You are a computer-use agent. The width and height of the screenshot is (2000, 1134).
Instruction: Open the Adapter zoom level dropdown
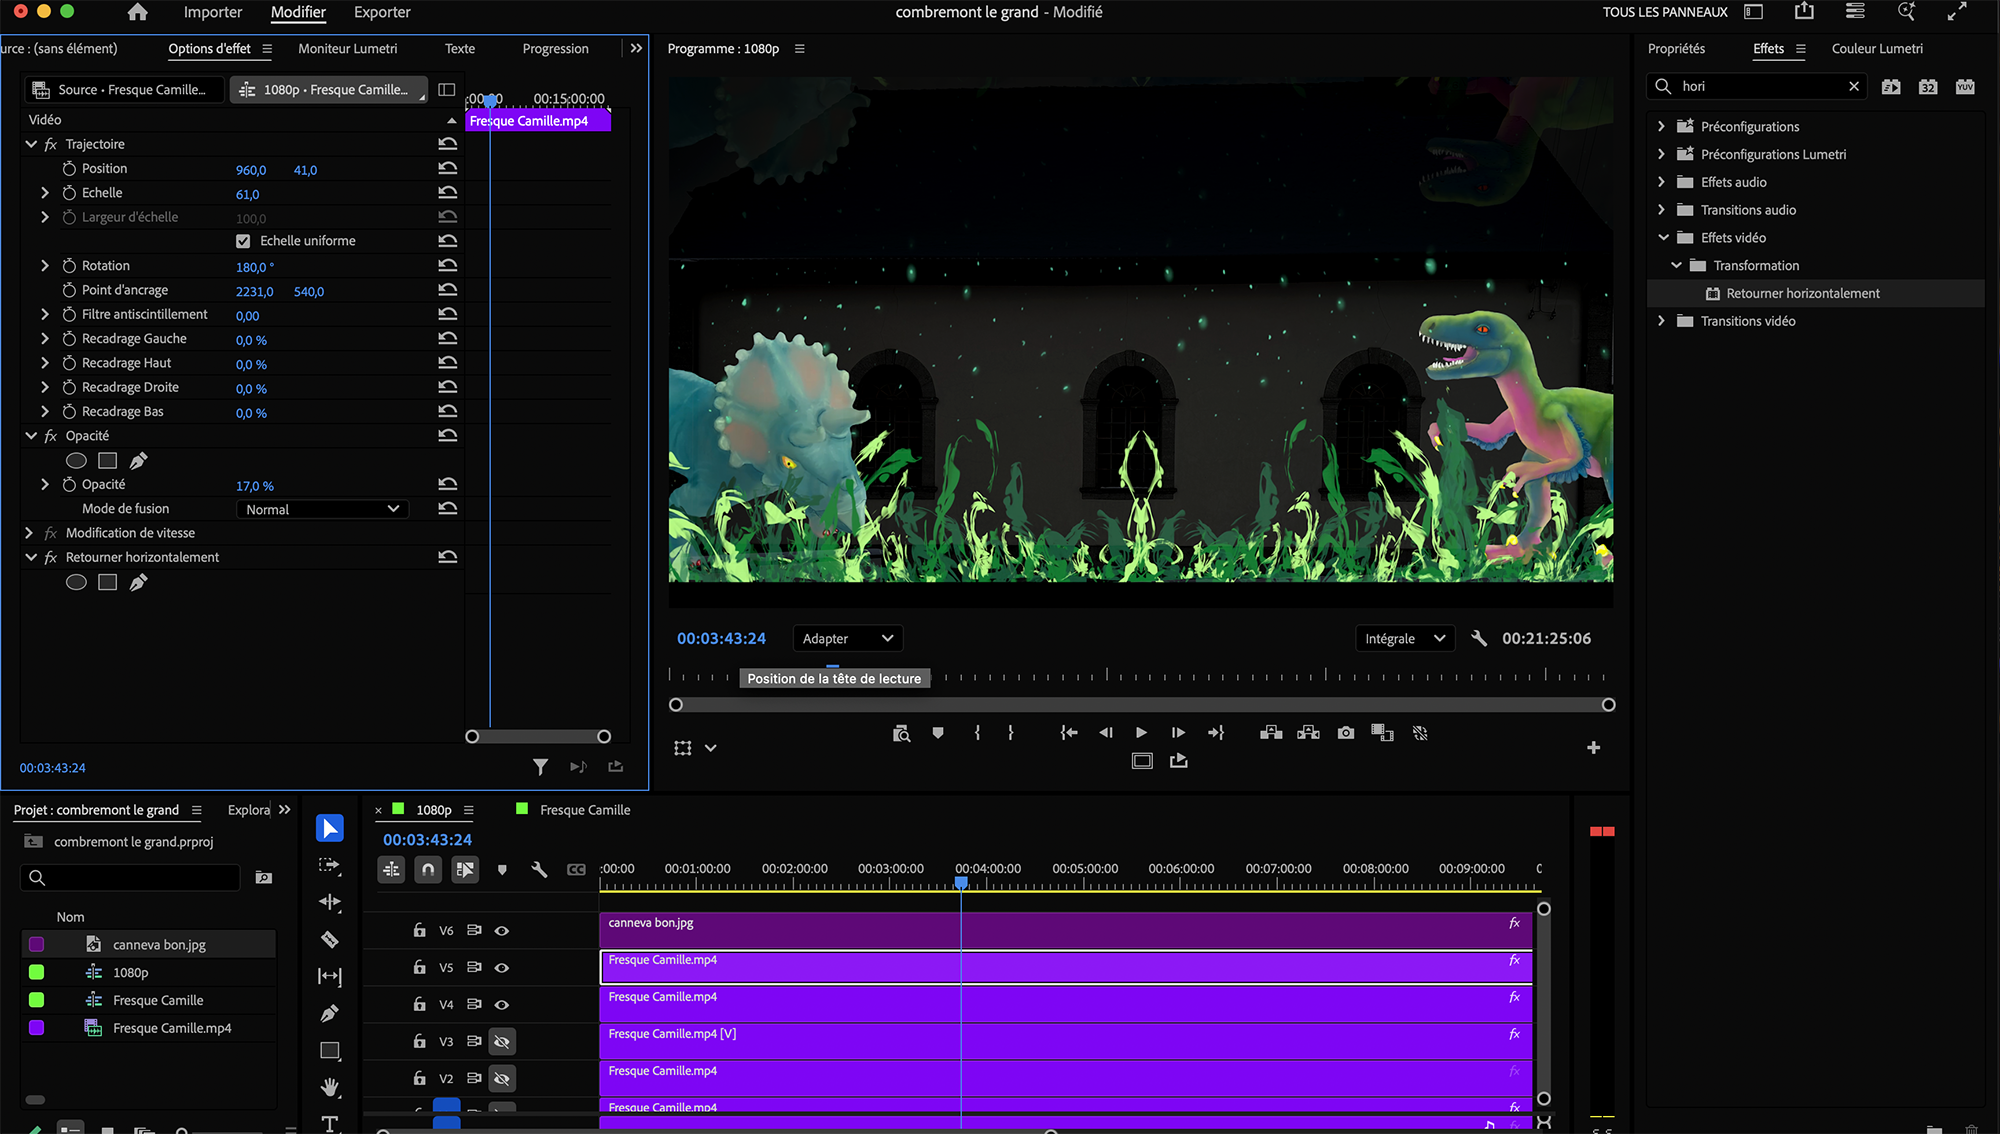846,638
